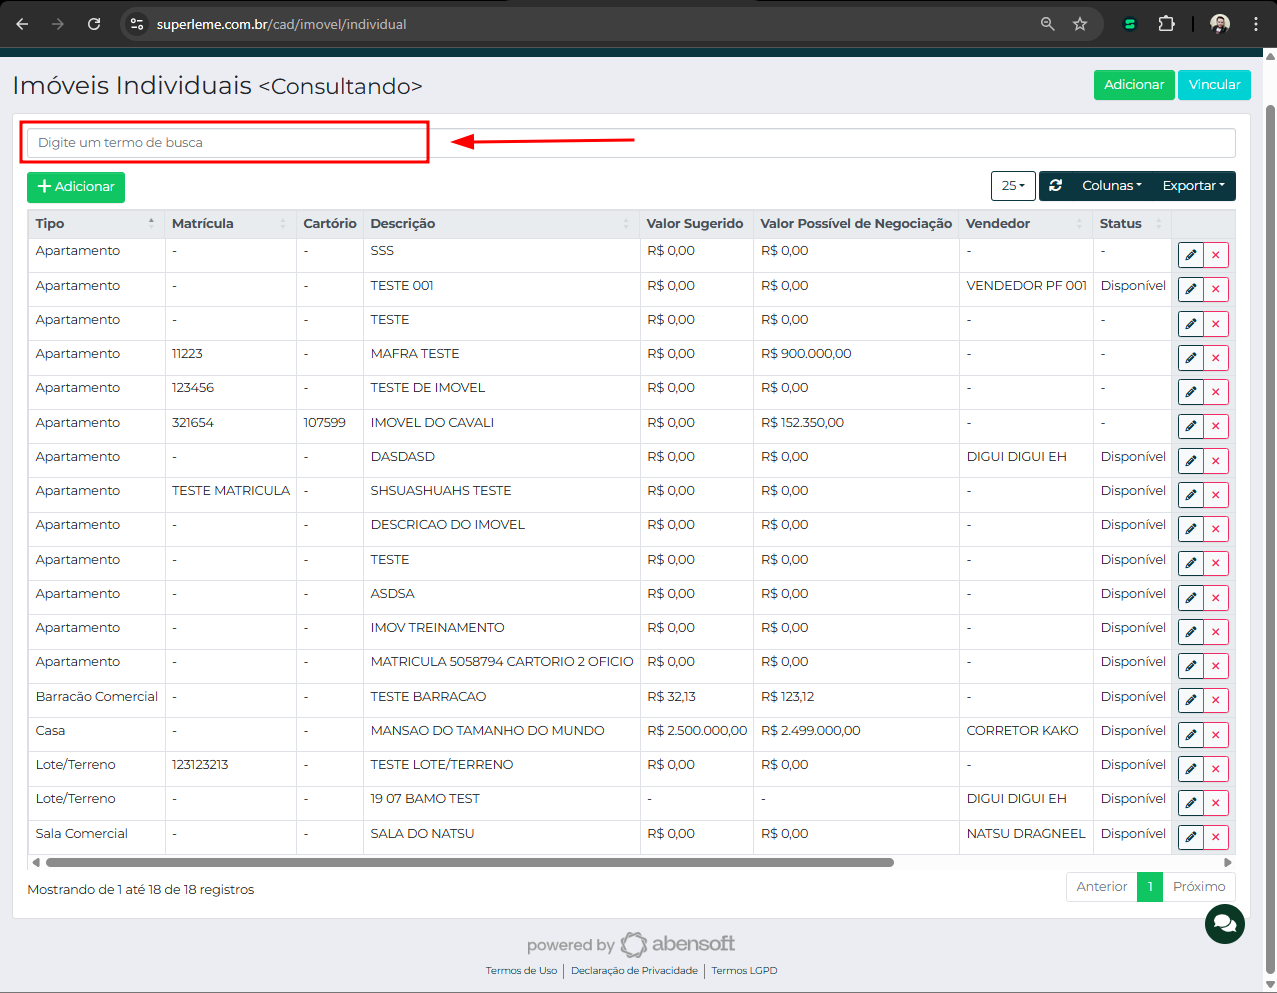Open the browser extensions puzzle icon
The height and width of the screenshot is (993, 1277).
[x=1166, y=24]
